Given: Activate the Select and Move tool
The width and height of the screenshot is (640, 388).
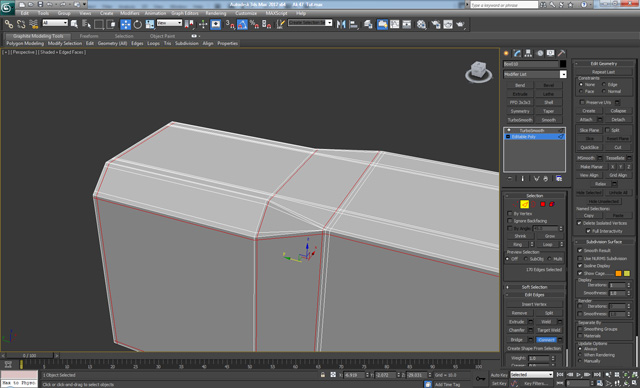Looking at the screenshot, I should pyautogui.click(x=125, y=24).
